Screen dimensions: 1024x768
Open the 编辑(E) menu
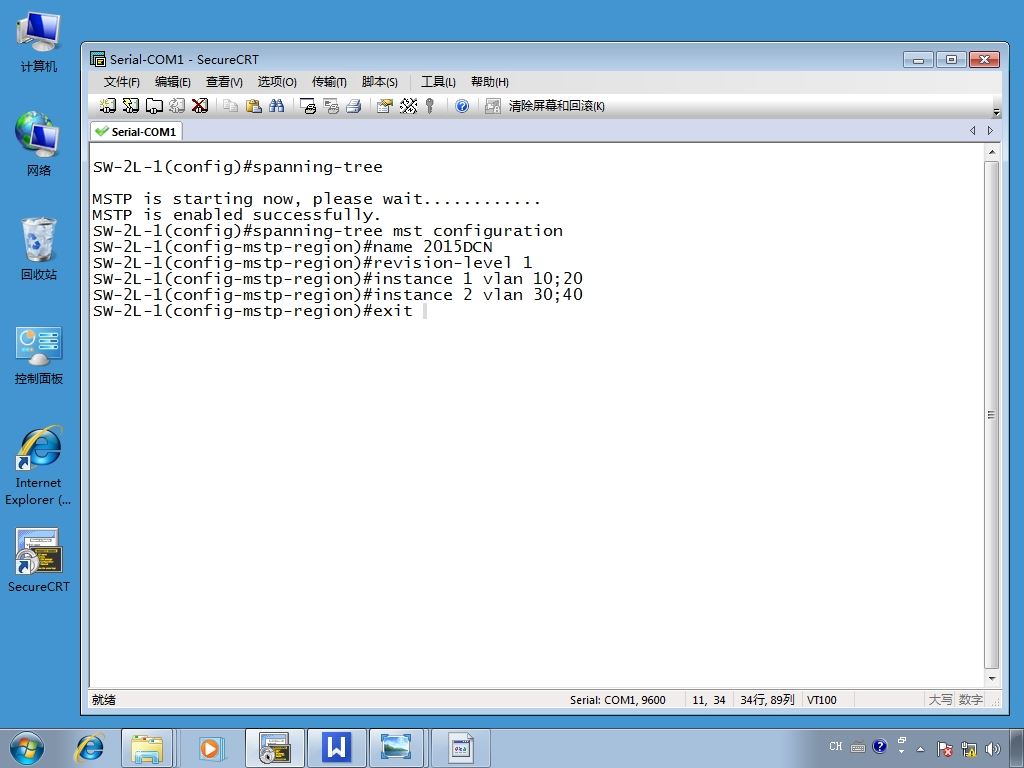coord(172,82)
